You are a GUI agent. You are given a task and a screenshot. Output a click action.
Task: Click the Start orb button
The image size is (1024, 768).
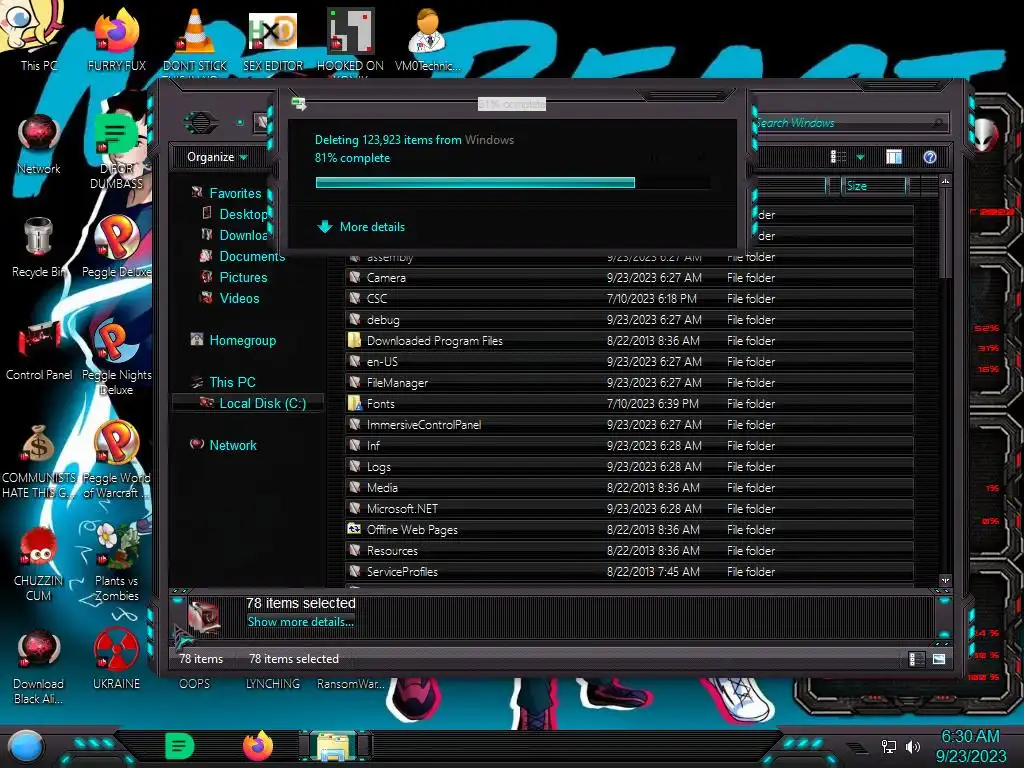coord(25,747)
